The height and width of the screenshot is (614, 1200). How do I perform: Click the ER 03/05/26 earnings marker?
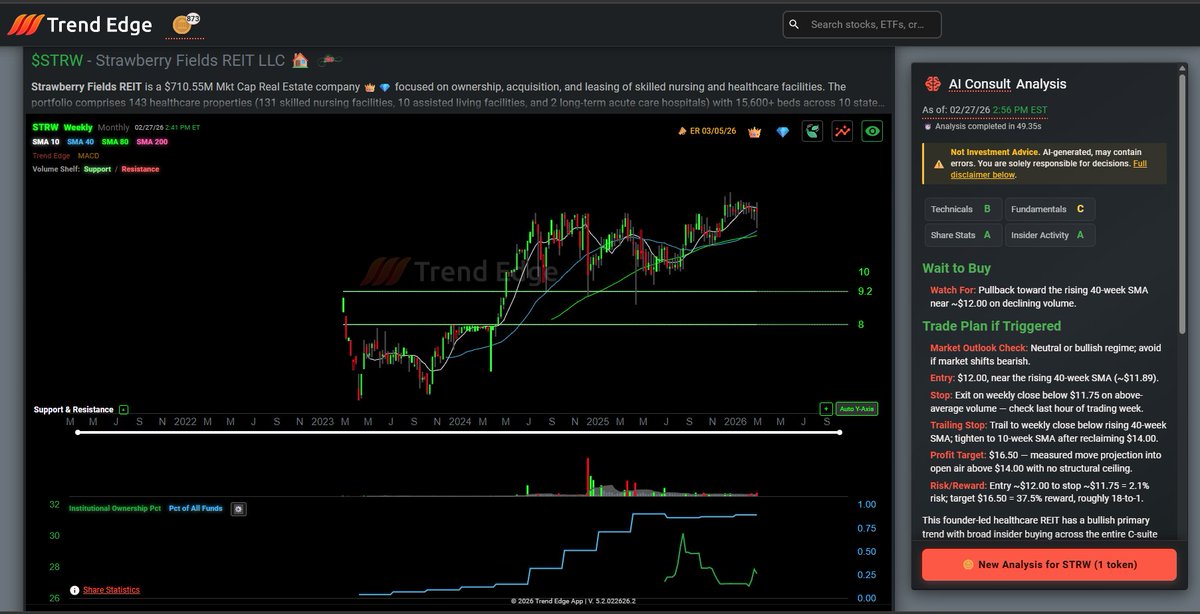(707, 132)
